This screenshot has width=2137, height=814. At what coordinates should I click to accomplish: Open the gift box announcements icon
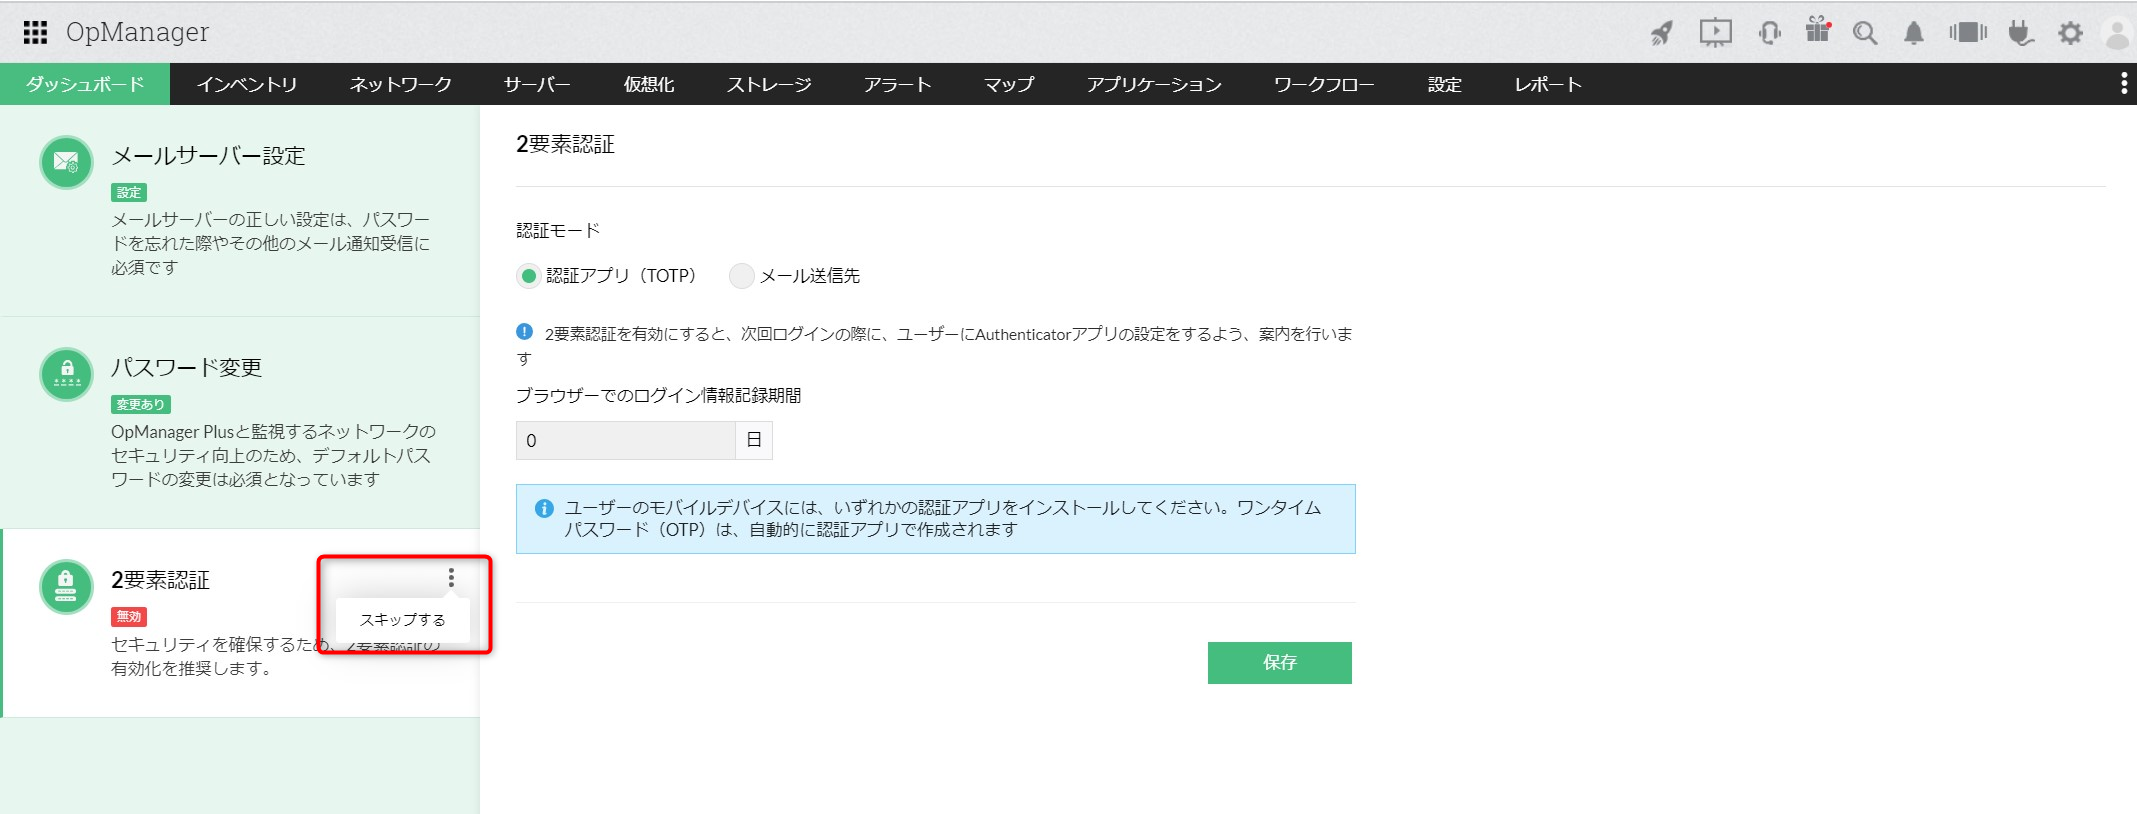pyautogui.click(x=1818, y=30)
